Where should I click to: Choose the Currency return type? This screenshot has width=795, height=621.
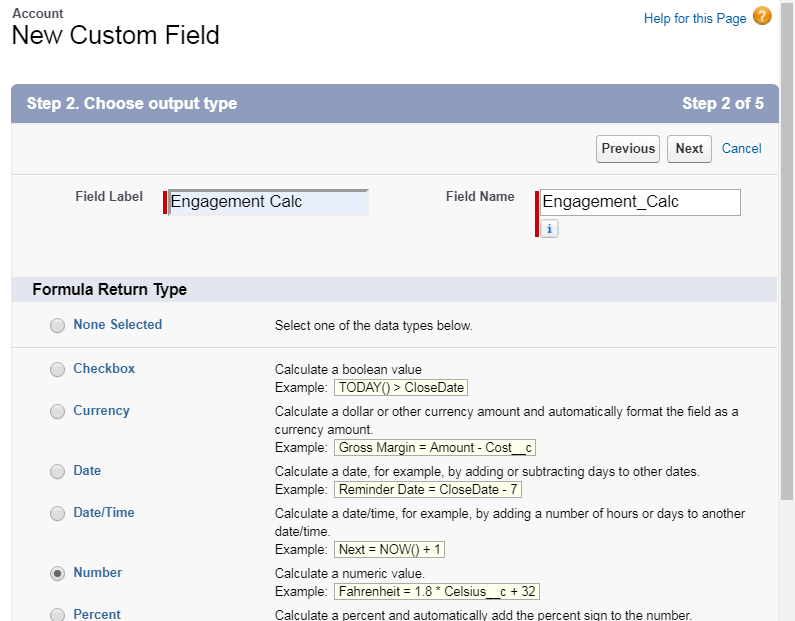57,412
